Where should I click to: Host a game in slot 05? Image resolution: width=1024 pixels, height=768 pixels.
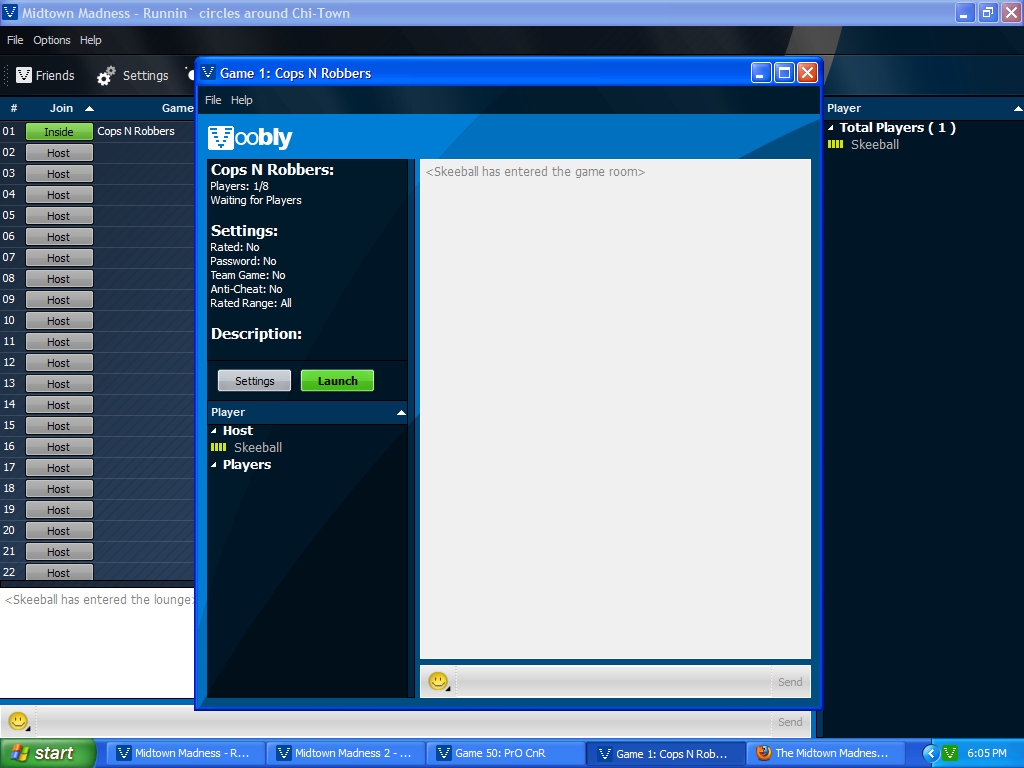[x=59, y=216]
